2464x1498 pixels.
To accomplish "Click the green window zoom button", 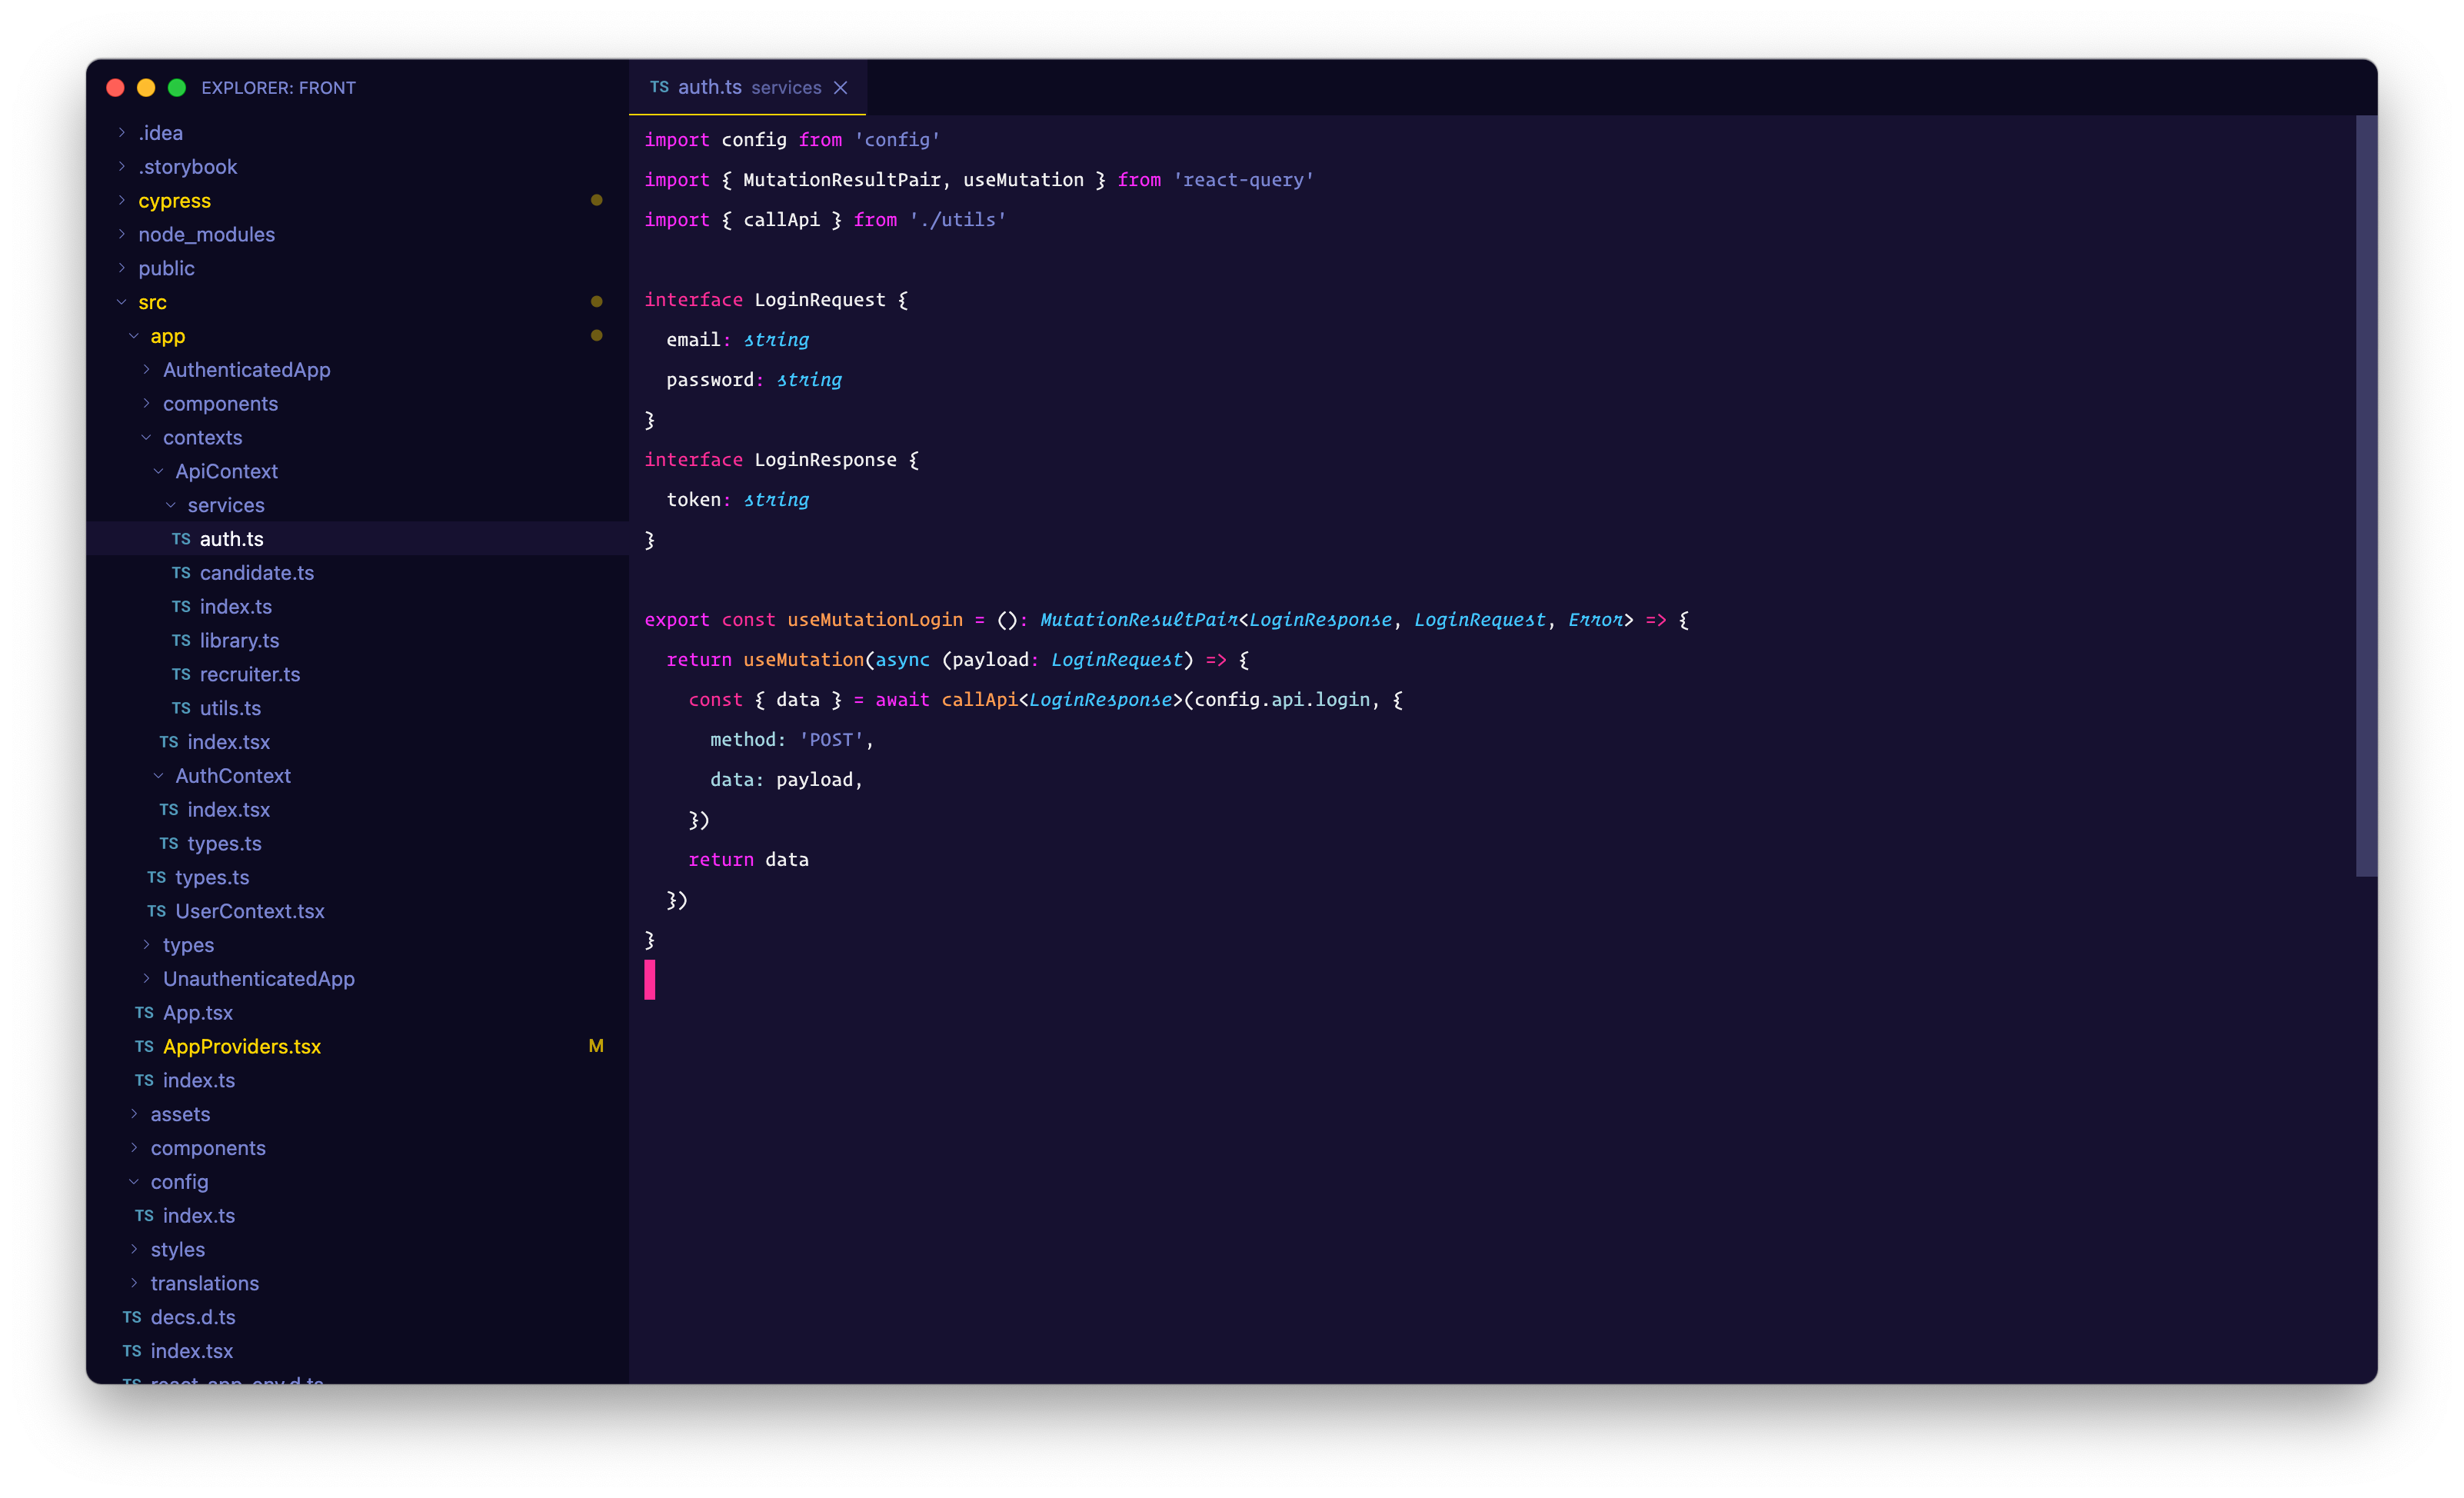I will click(x=177, y=88).
